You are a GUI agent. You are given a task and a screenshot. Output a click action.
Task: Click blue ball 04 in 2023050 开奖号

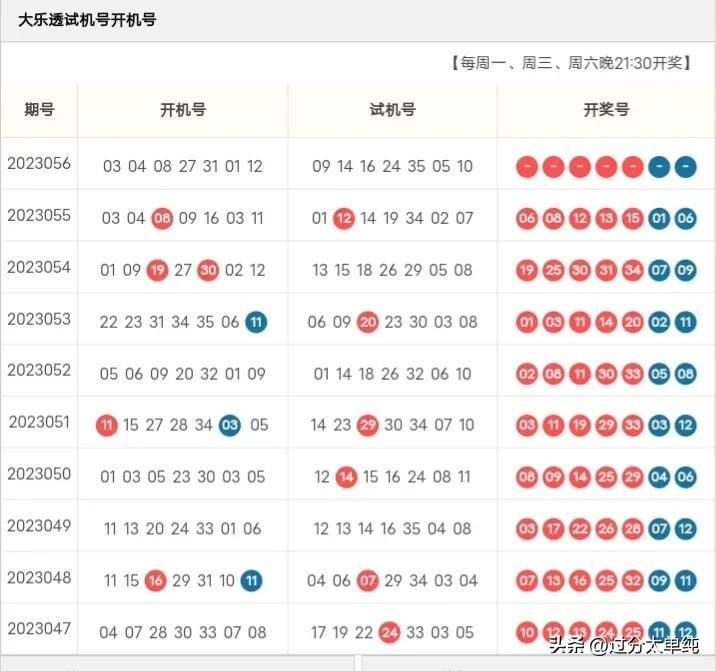coord(659,478)
